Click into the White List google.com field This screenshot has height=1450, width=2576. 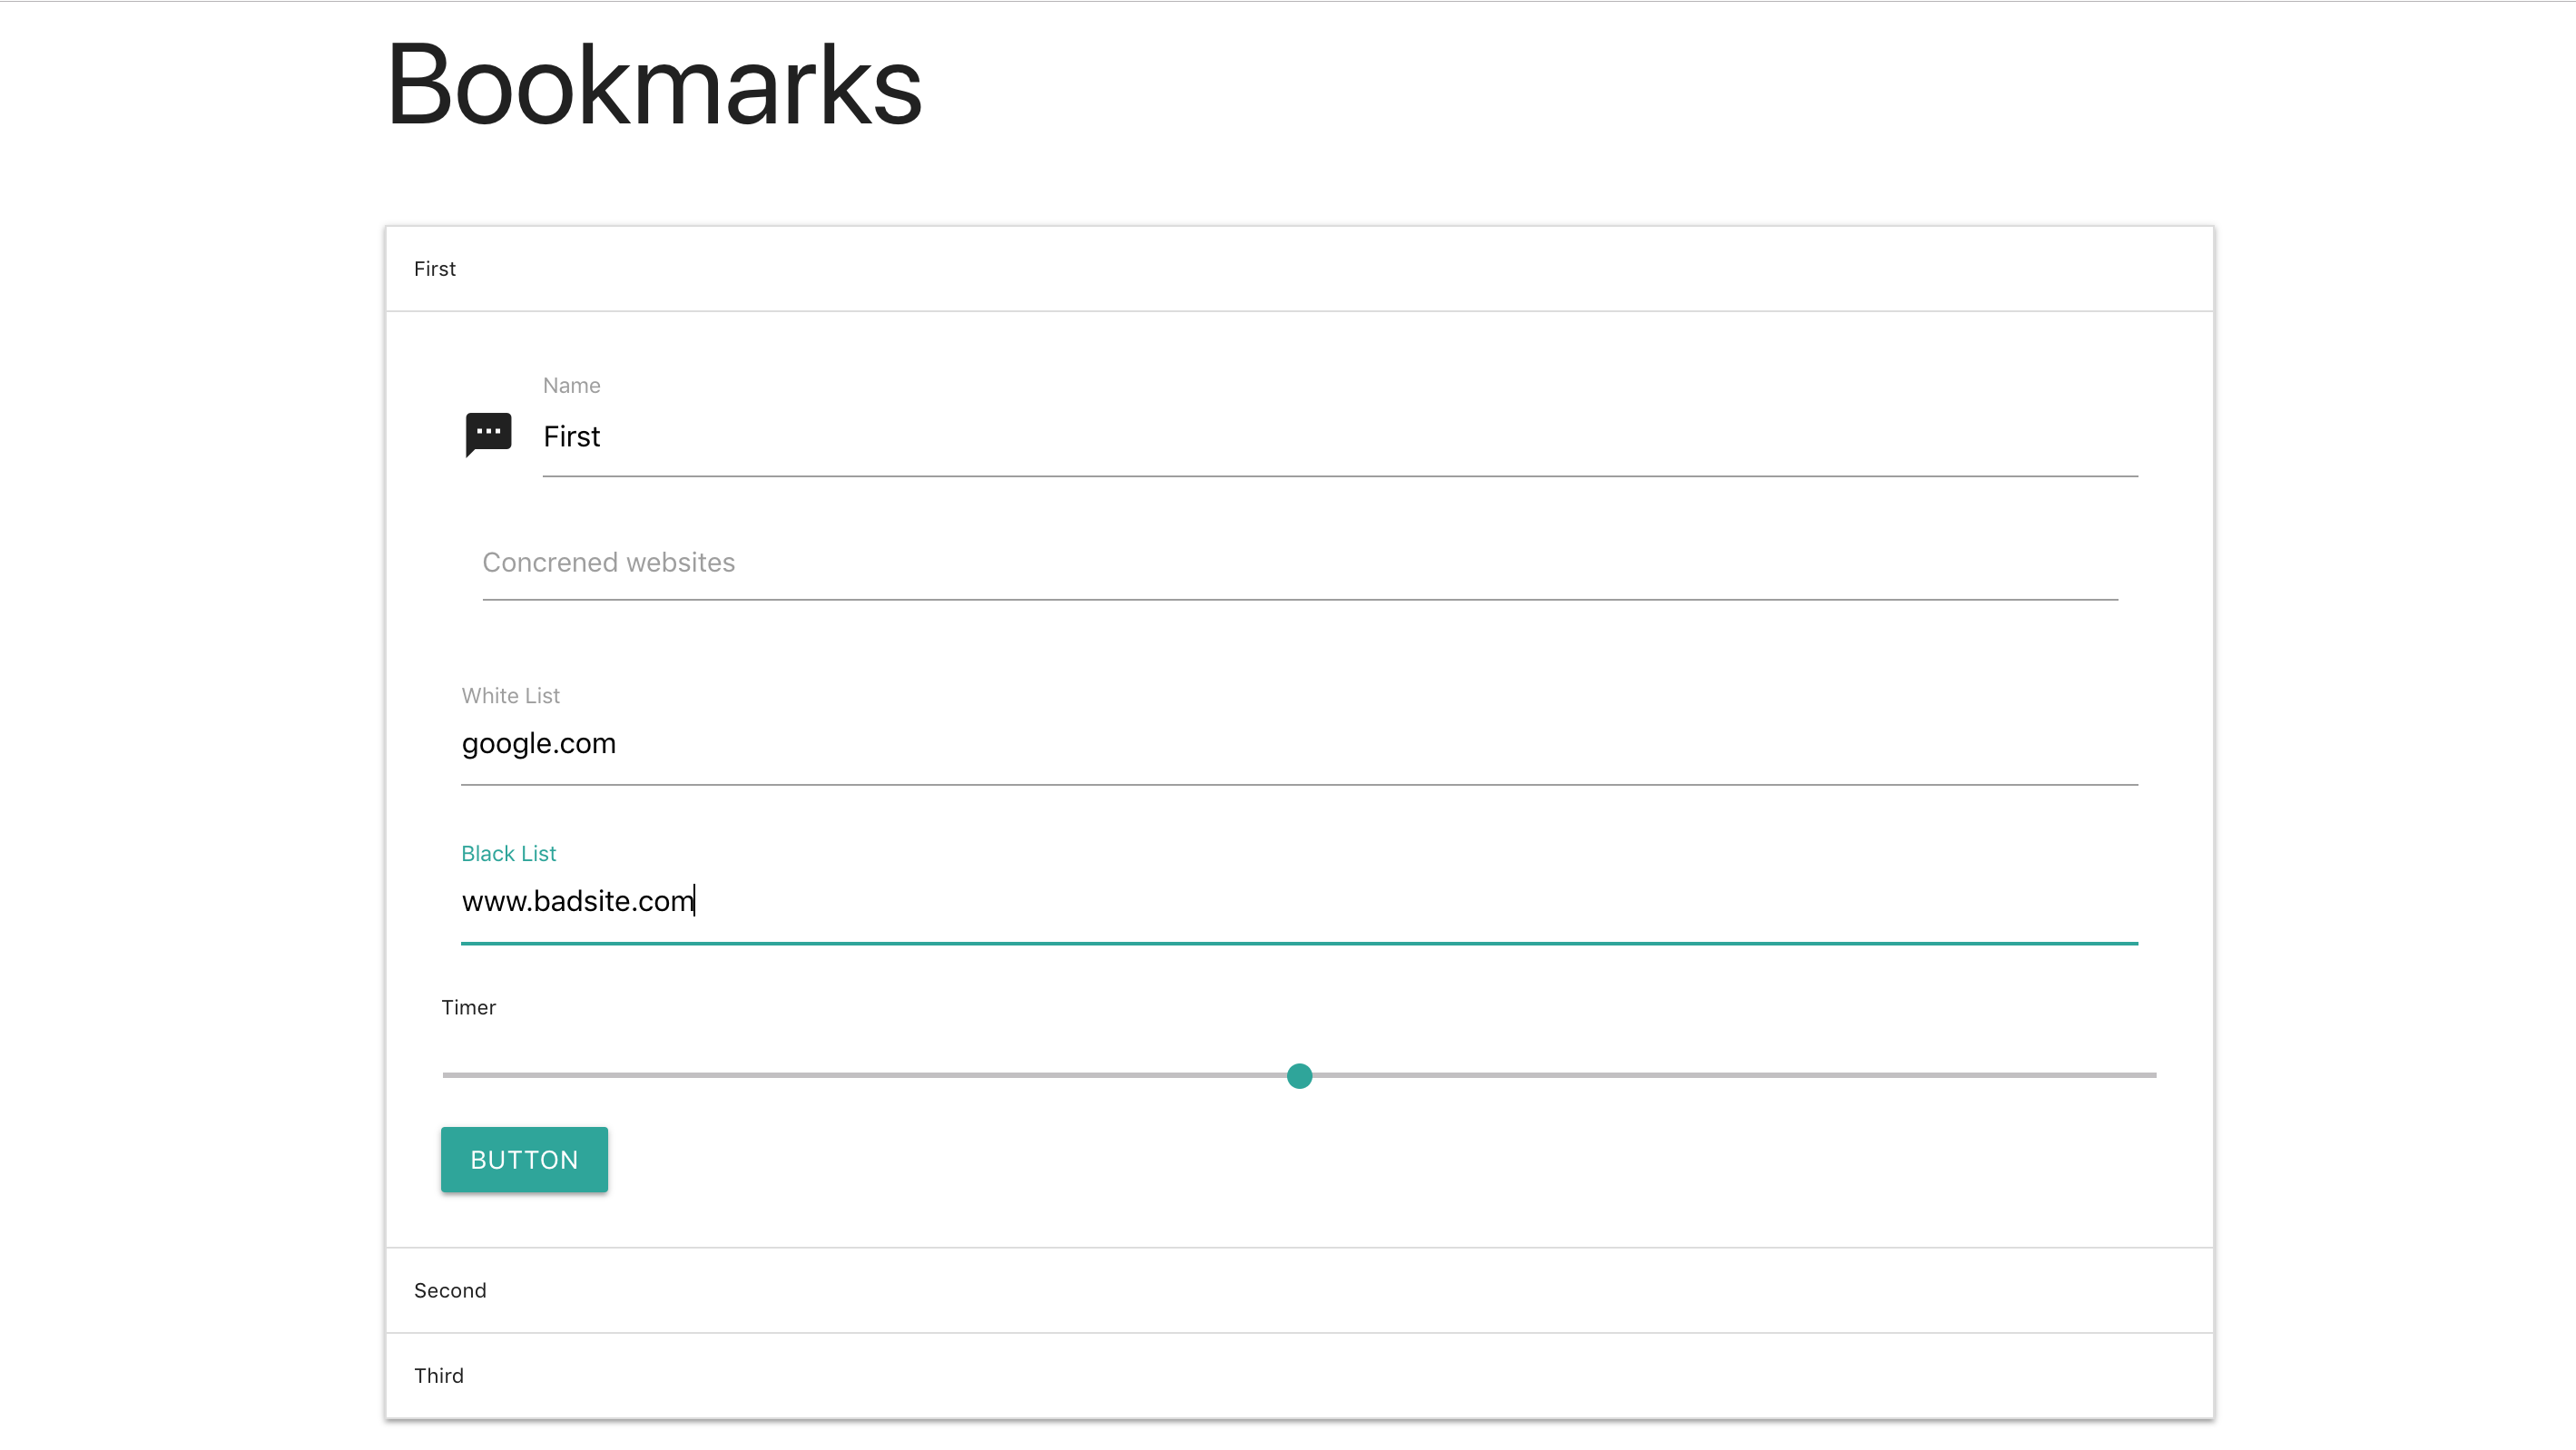[1300, 744]
